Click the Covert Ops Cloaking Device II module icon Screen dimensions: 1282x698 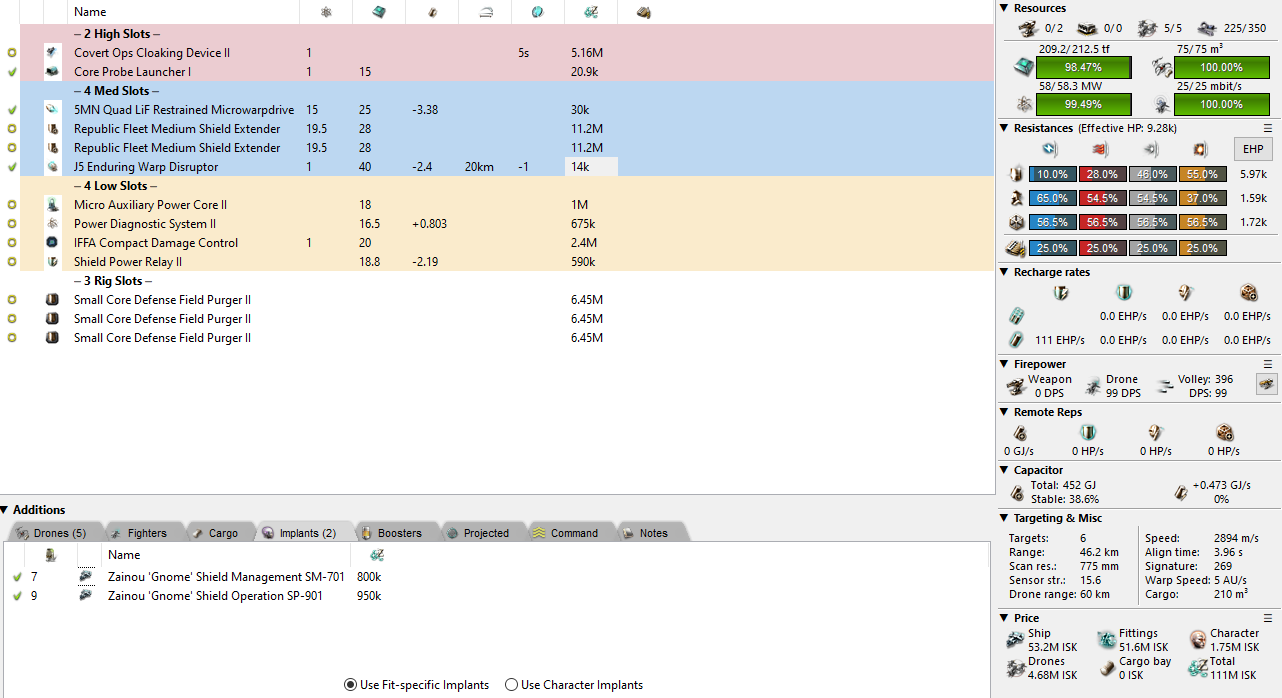pos(53,52)
